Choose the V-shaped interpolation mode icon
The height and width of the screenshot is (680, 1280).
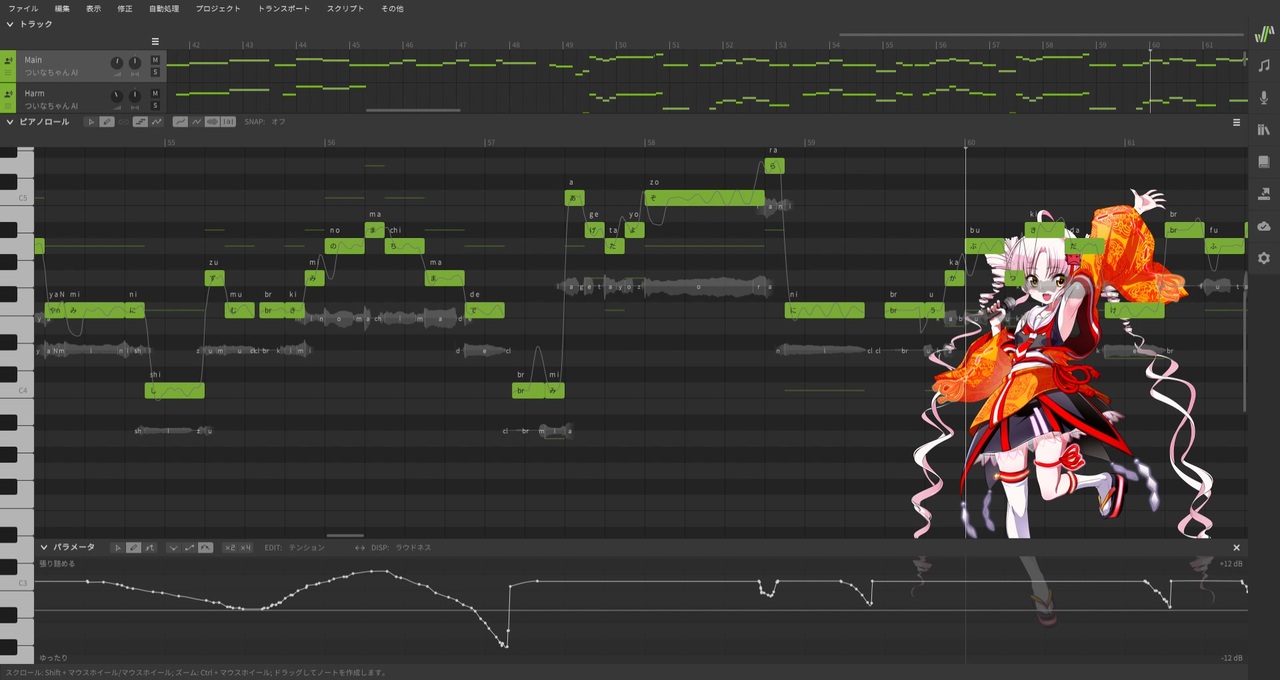point(173,548)
